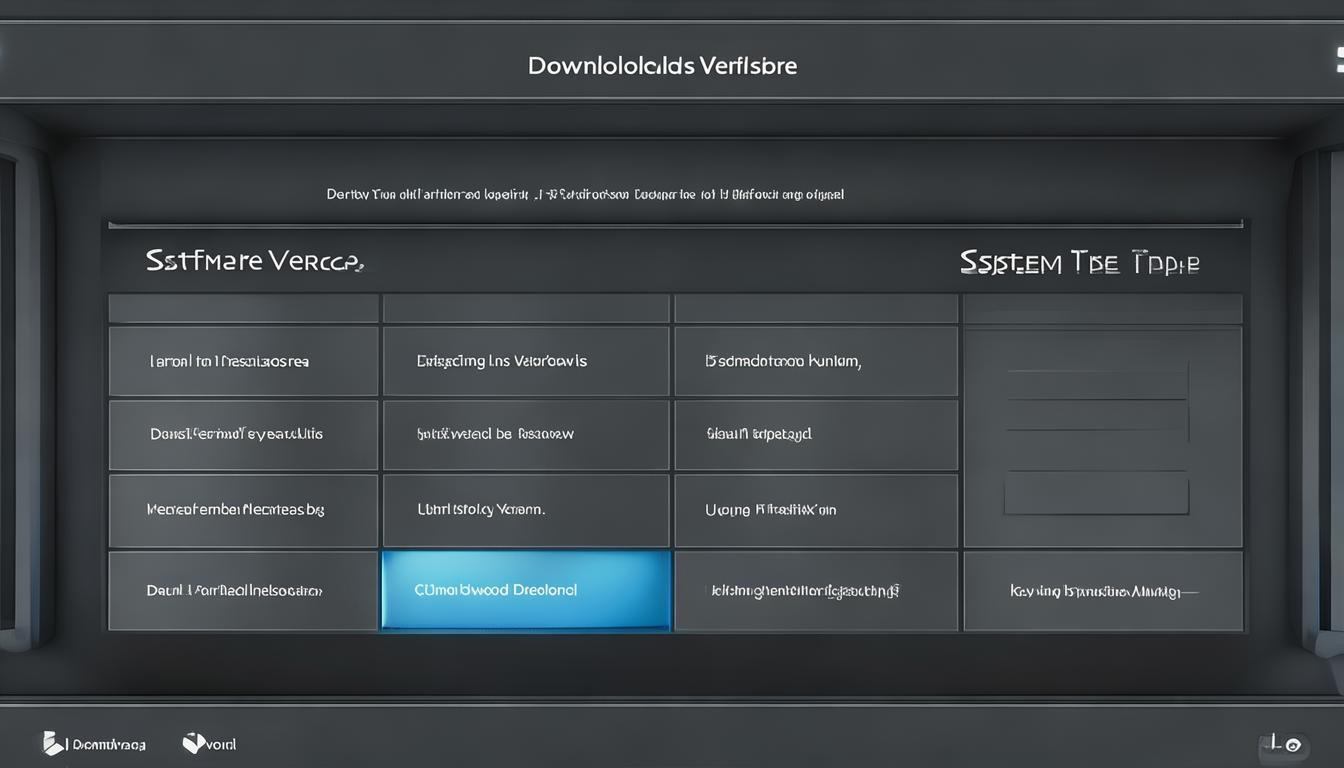
Task: Pick the "Slaulfl tdpetayd" tile
Action: 816,435
